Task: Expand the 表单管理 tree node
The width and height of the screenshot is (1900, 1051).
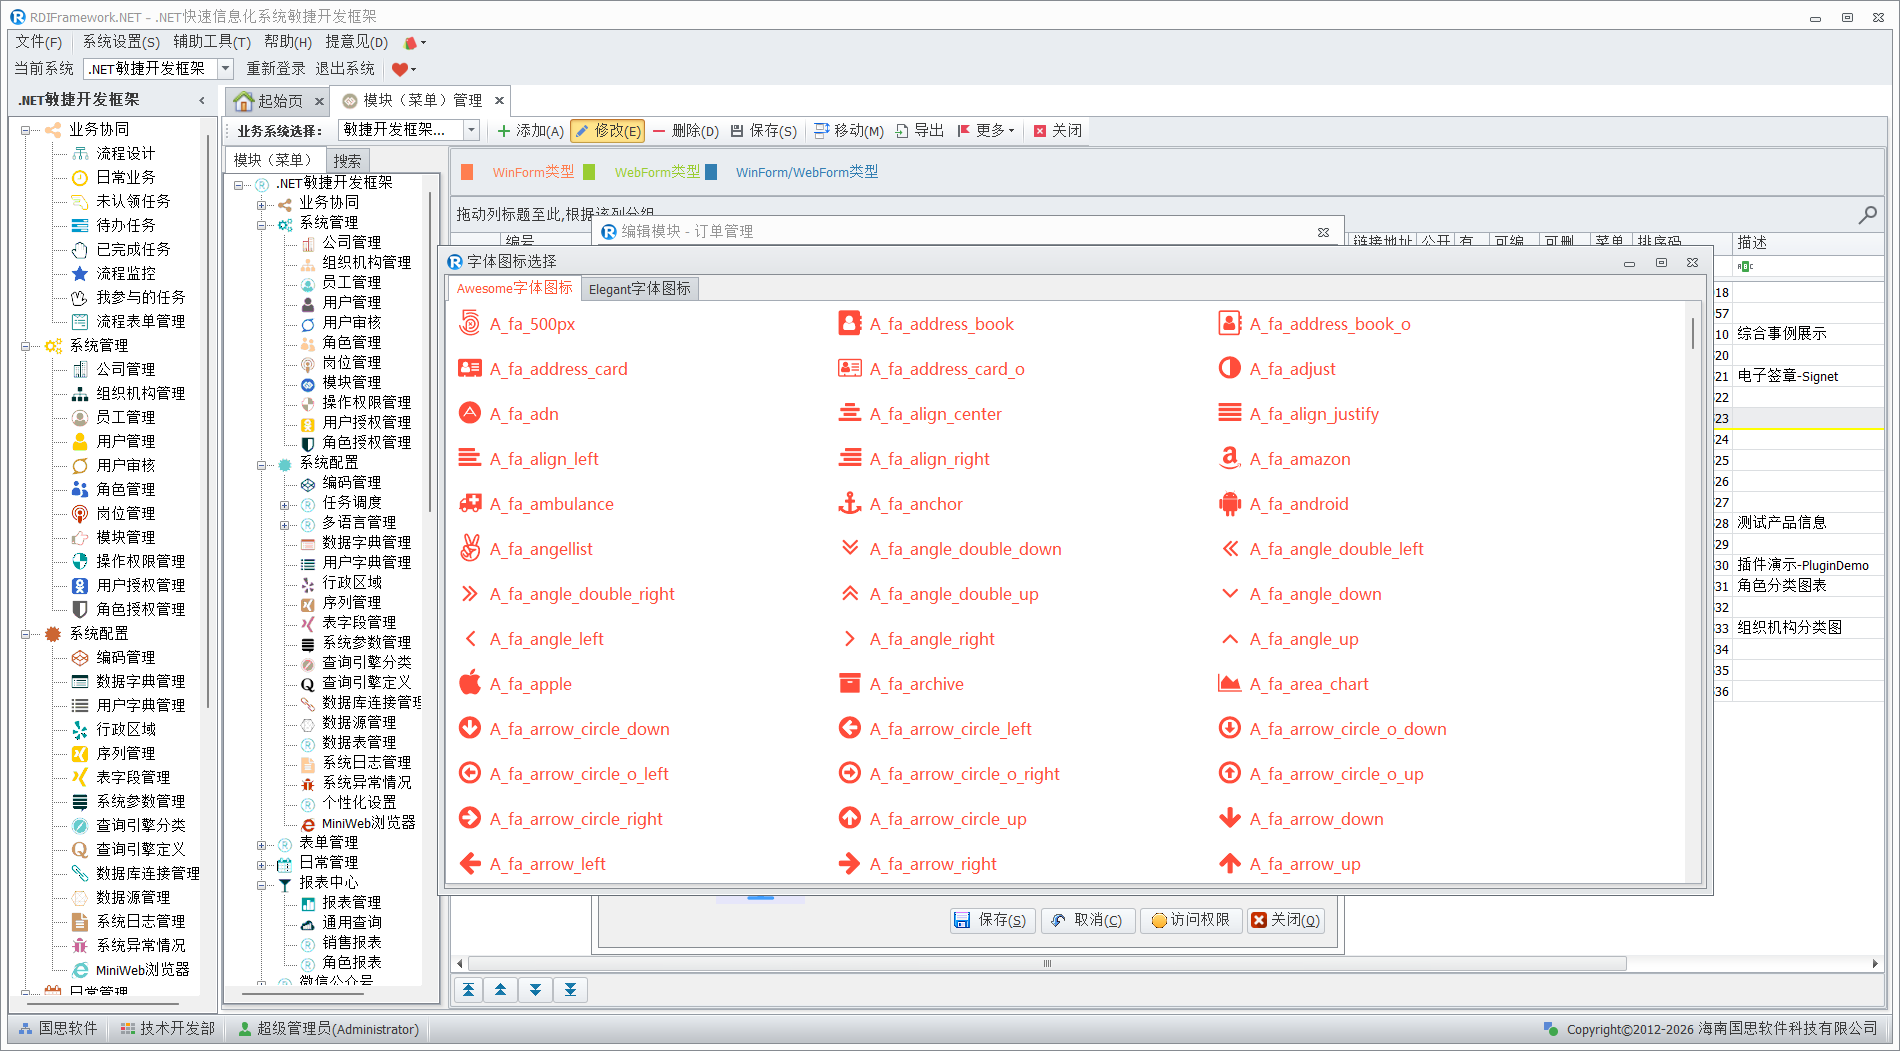Action: (x=261, y=845)
